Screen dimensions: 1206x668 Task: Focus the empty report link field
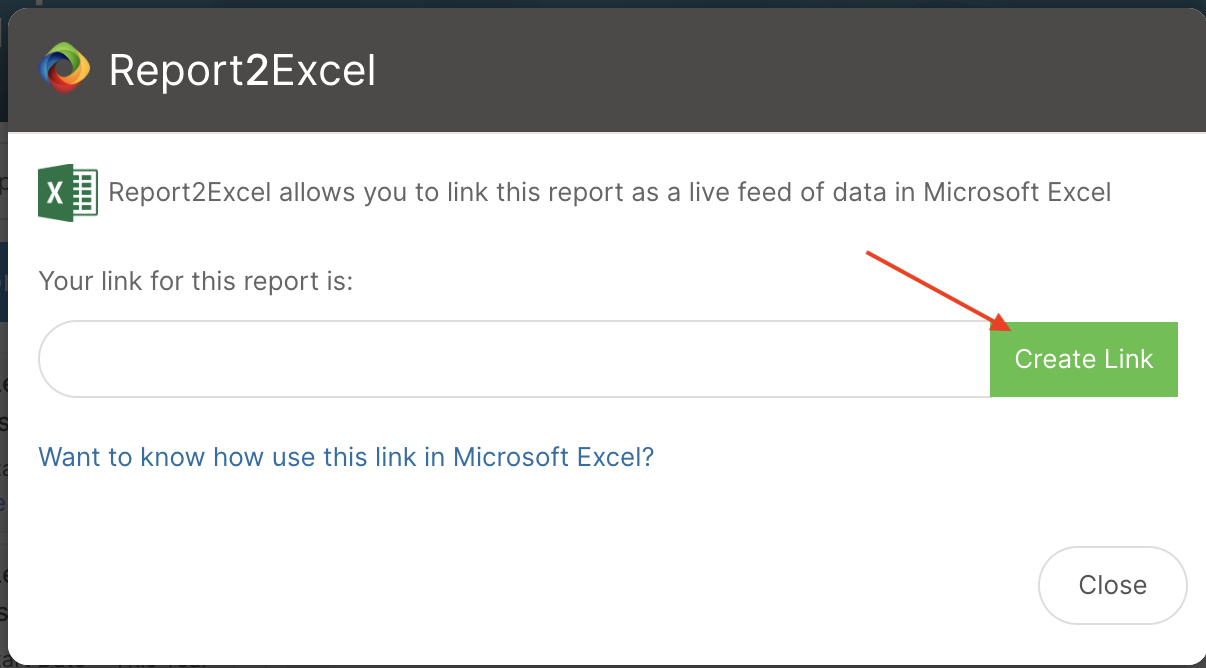tap(514, 359)
